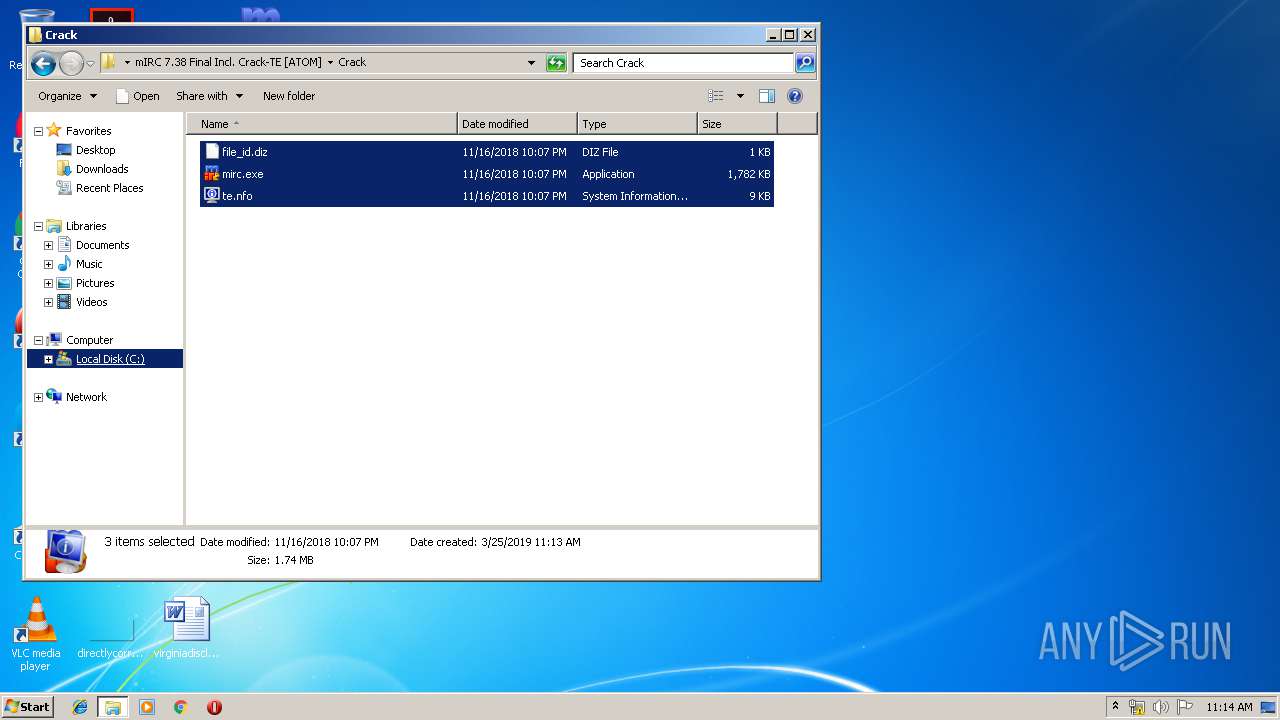
Task: Change view with the view icon
Action: (716, 96)
